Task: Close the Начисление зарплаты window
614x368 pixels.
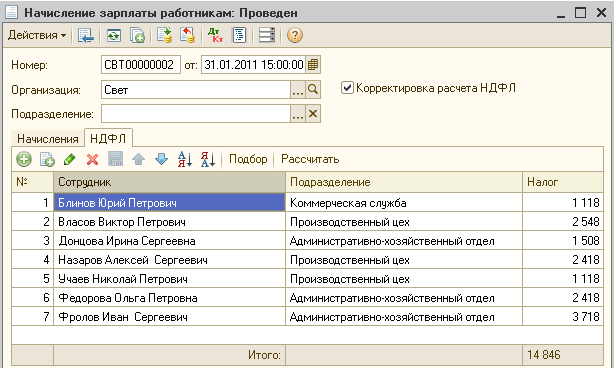Action: (x=601, y=13)
